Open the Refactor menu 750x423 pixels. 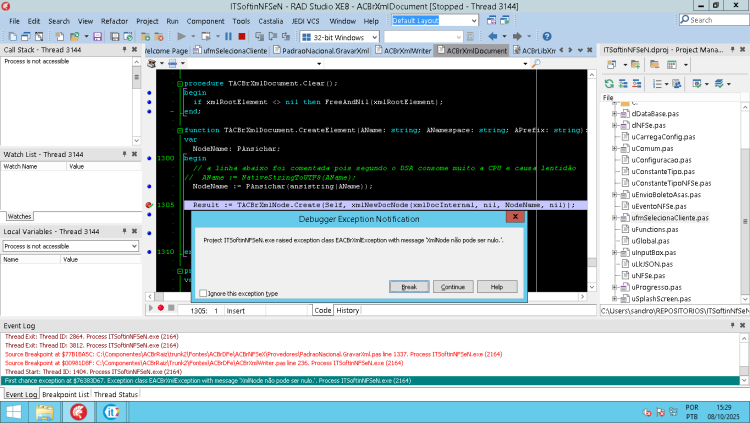pos(114,21)
